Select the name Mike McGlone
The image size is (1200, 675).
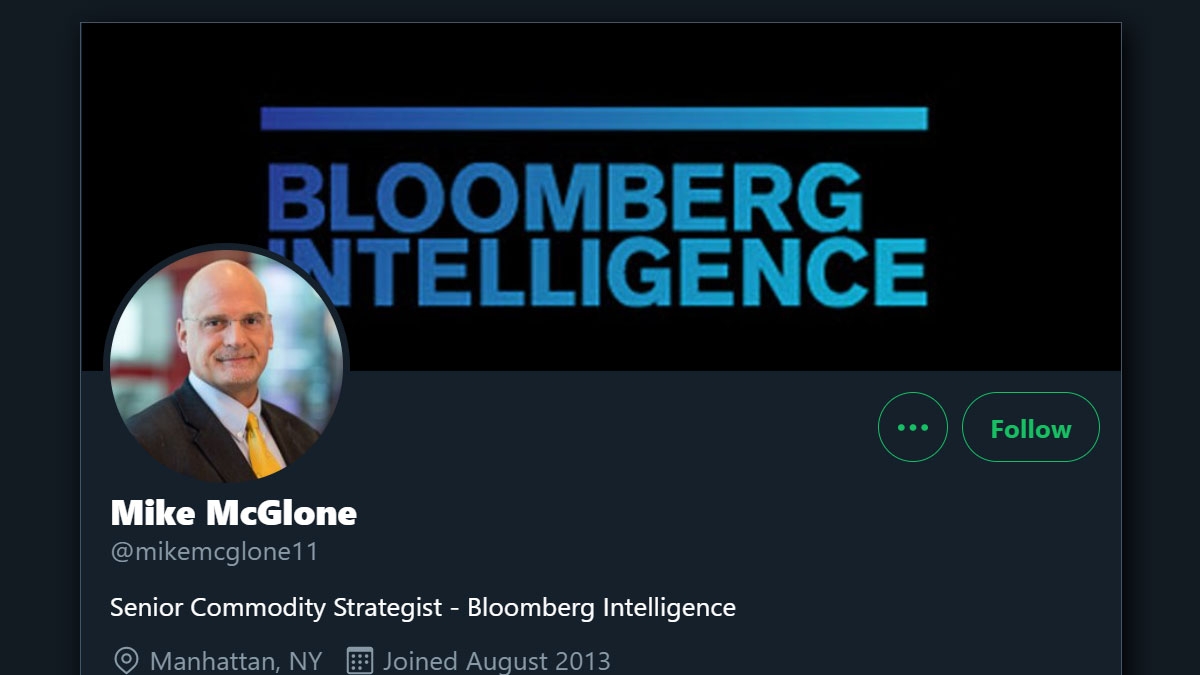(233, 514)
